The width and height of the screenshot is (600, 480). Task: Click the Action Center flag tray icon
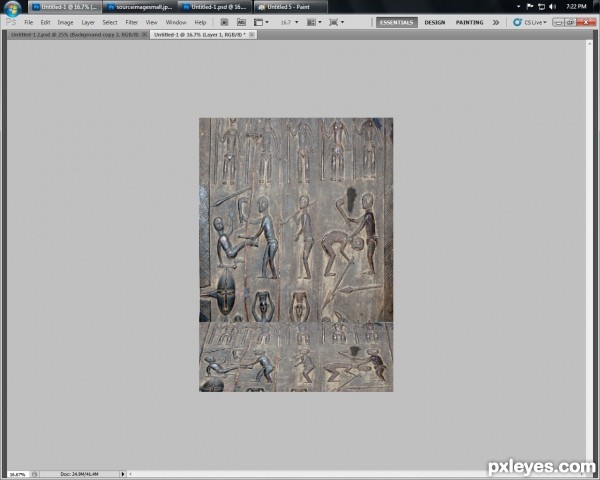530,7
